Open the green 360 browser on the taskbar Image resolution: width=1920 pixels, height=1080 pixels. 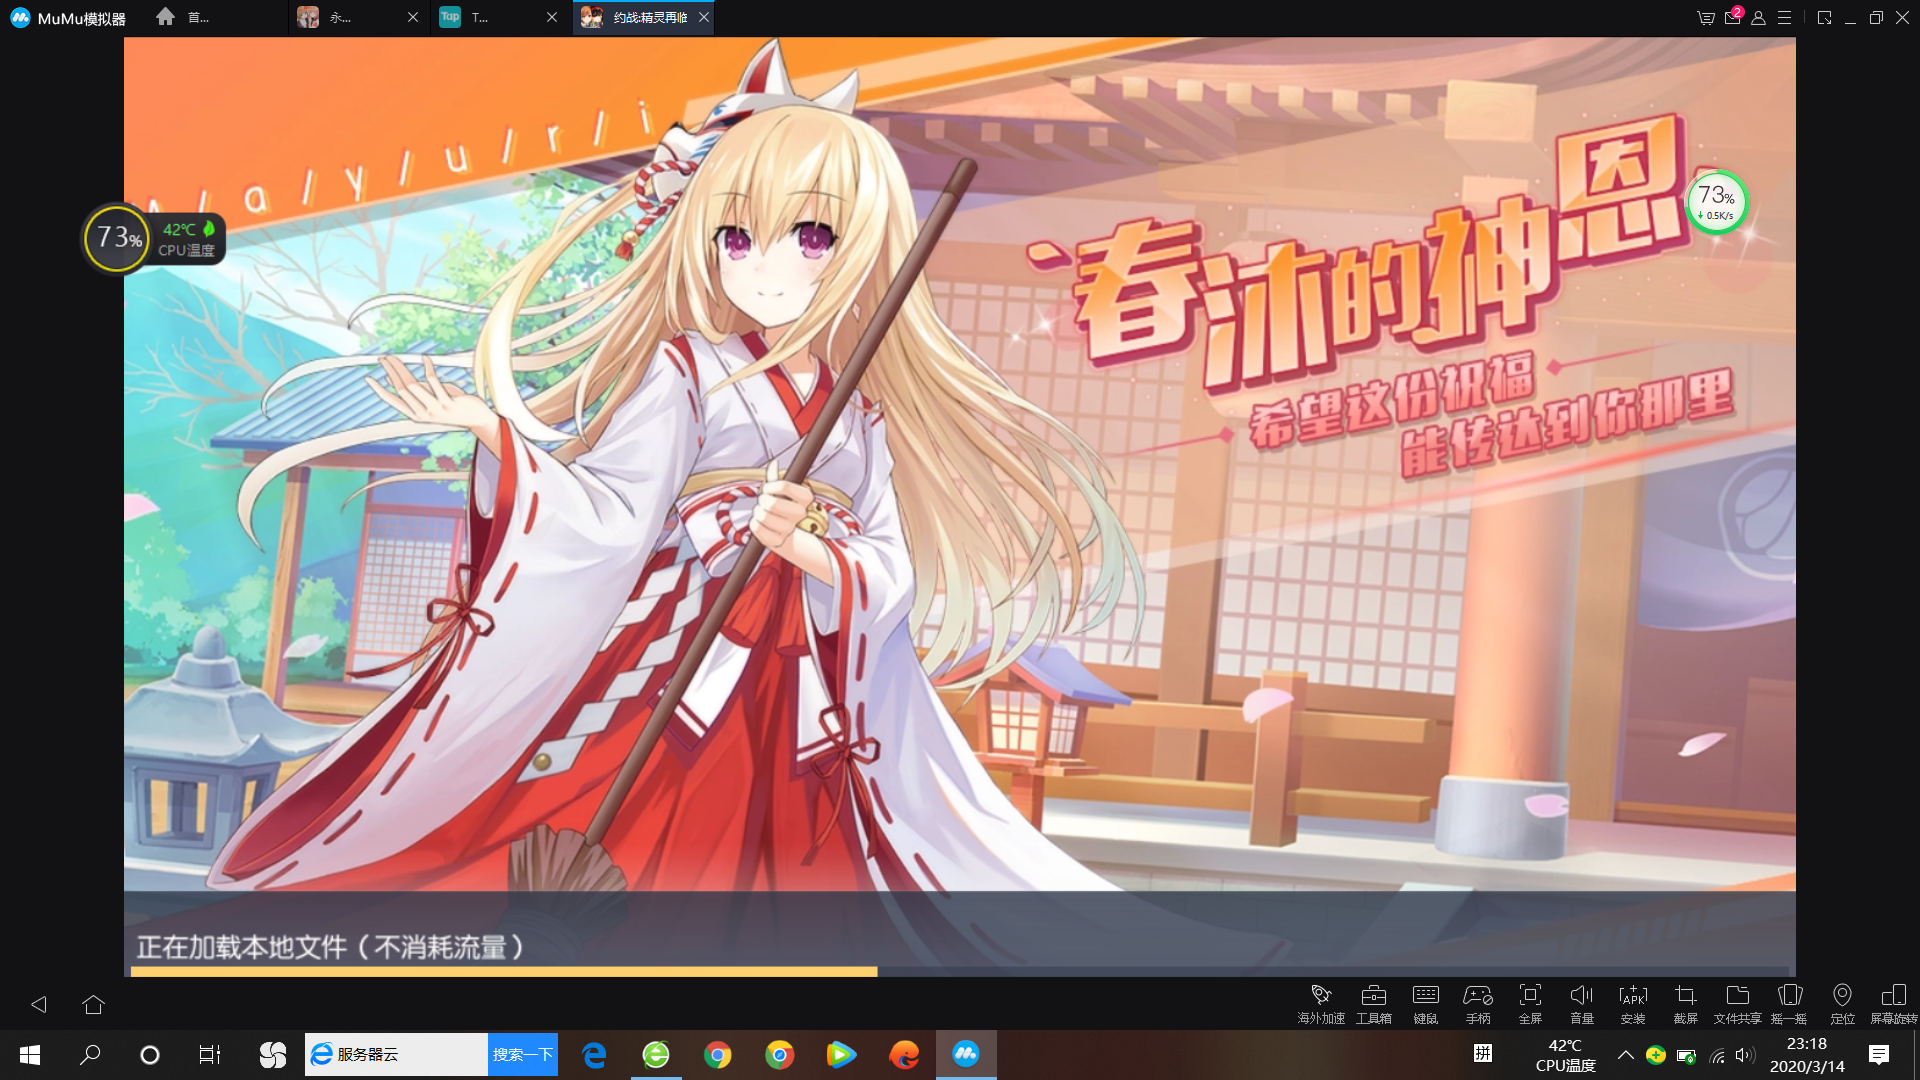[656, 1054]
